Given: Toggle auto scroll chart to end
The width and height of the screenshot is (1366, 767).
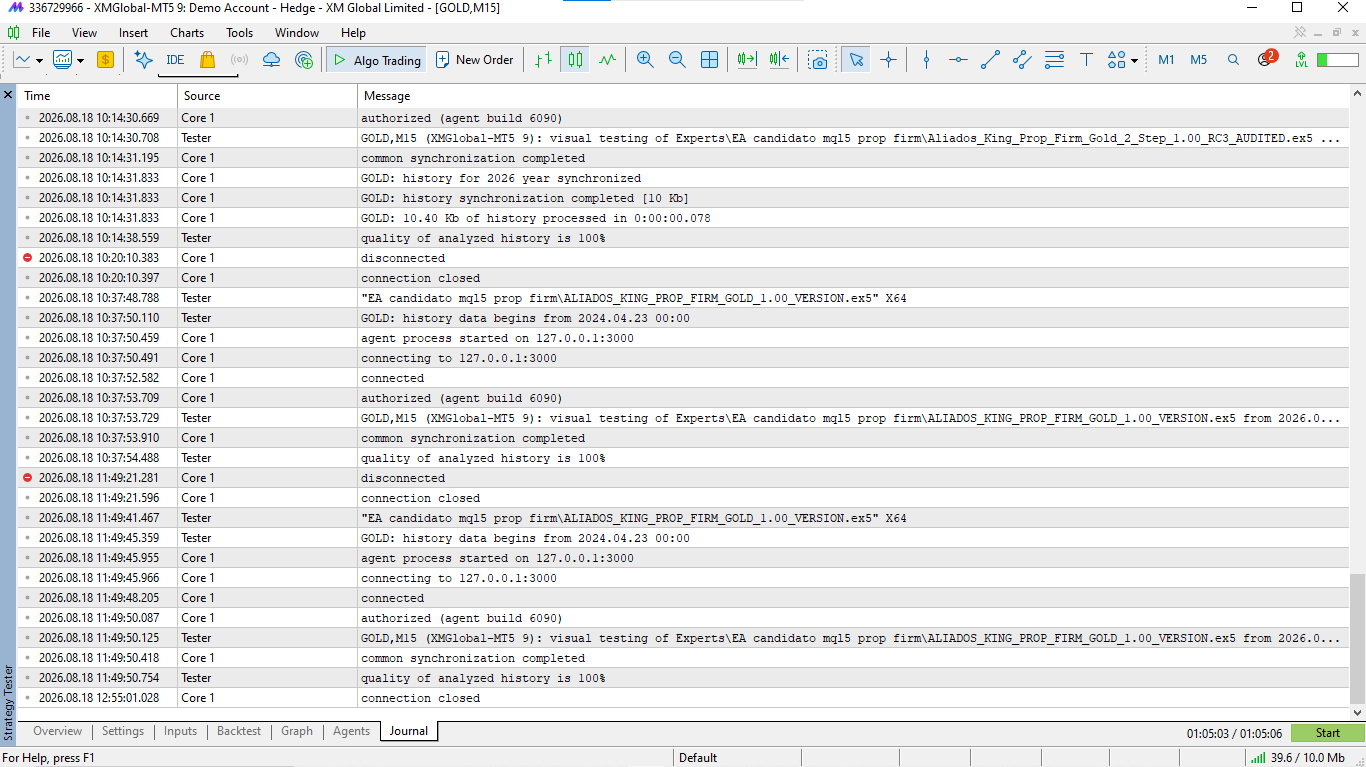Looking at the screenshot, I should click(x=747, y=60).
